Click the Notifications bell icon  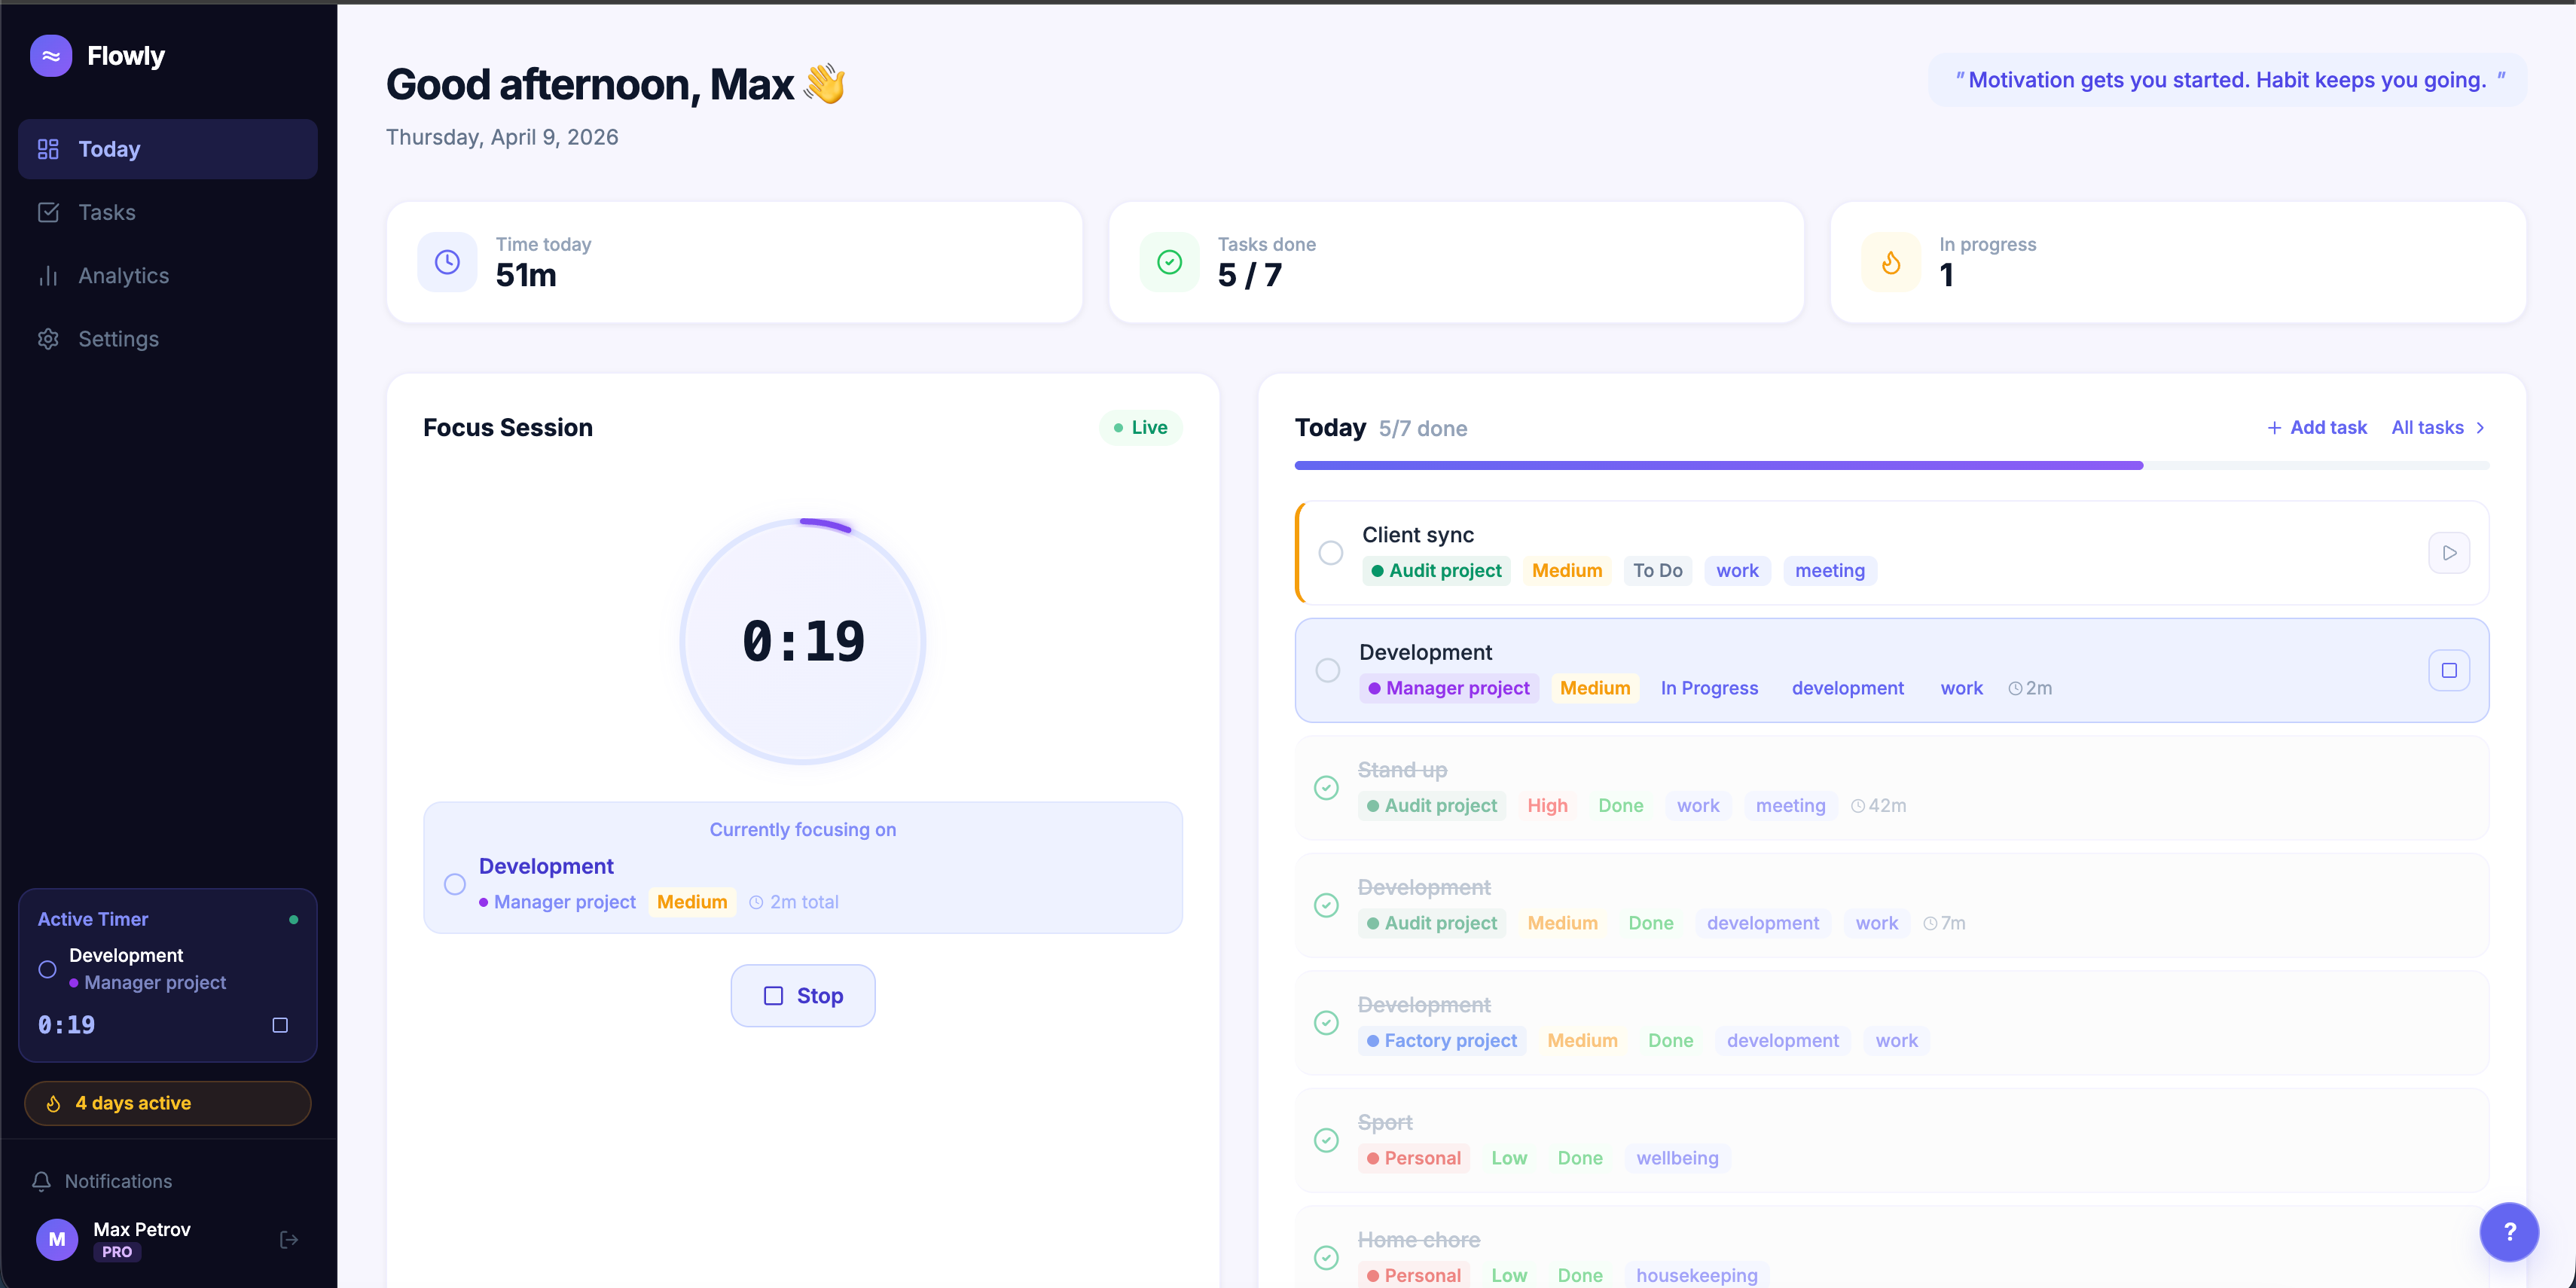(42, 1181)
